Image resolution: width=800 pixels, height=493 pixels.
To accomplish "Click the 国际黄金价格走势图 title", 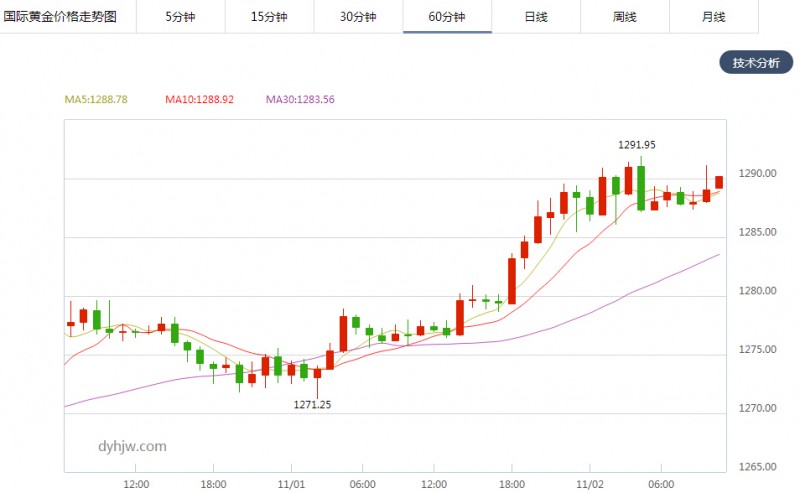I will pyautogui.click(x=60, y=16).
